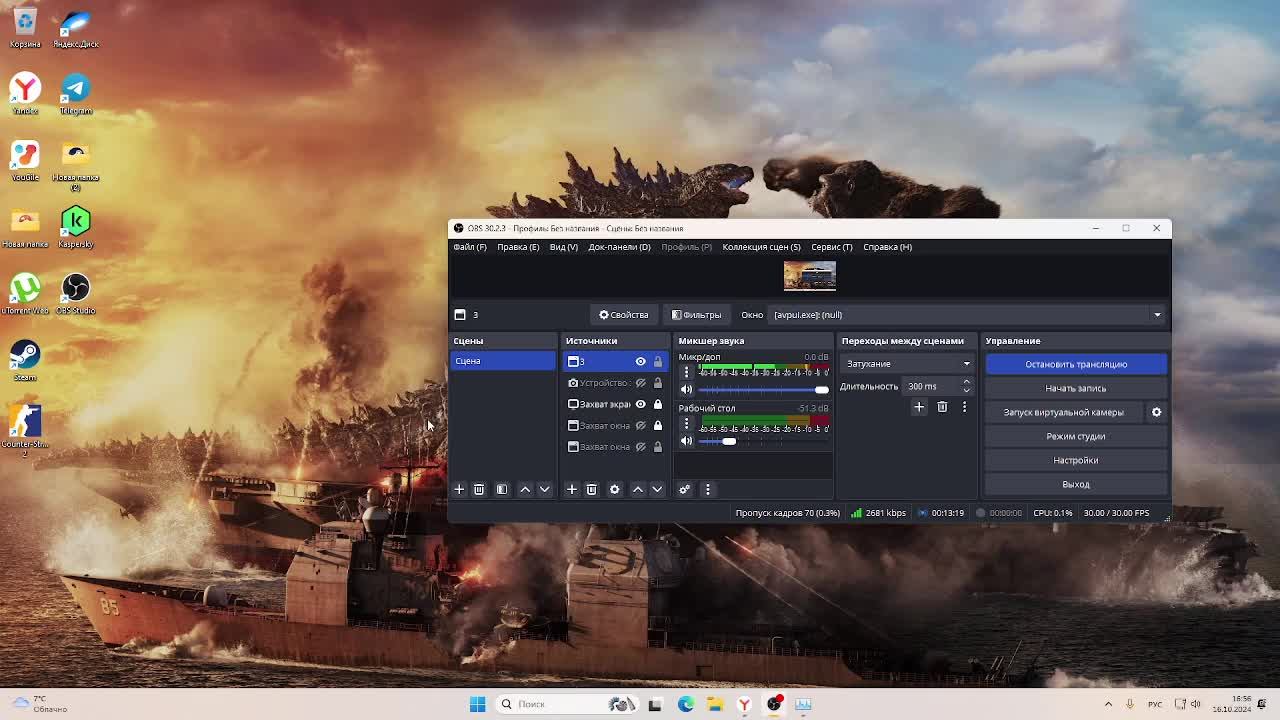Open the Сервис (T) menu
This screenshot has height=720, width=1280.
[832, 247]
